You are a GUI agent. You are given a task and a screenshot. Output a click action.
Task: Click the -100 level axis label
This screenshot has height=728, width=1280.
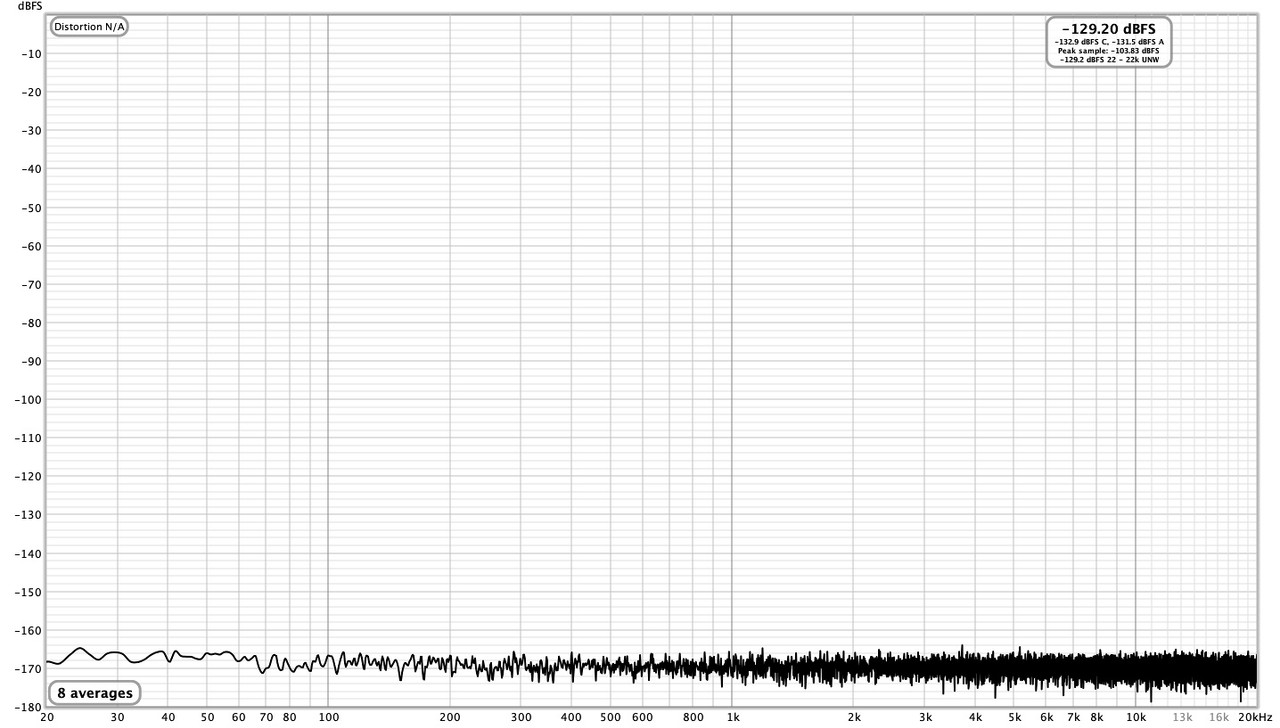click(27, 400)
